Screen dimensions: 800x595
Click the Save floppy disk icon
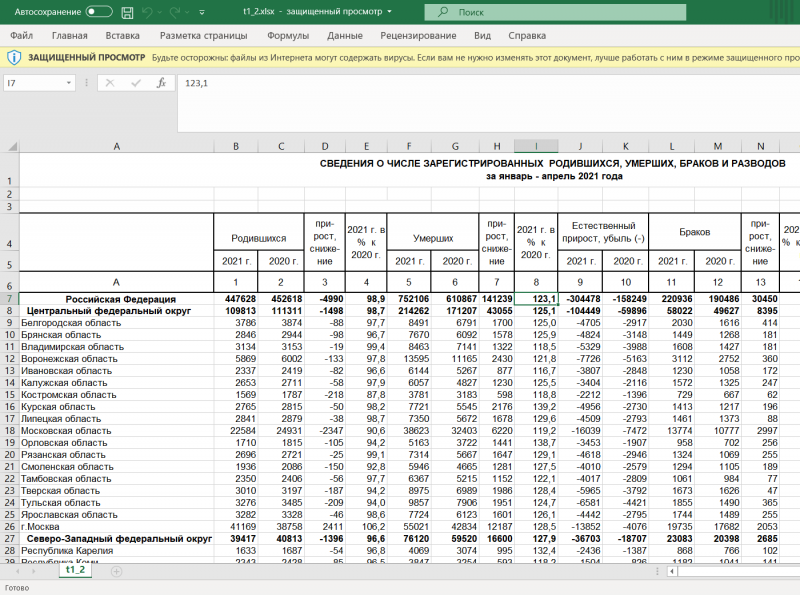pyautogui.click(x=128, y=12)
